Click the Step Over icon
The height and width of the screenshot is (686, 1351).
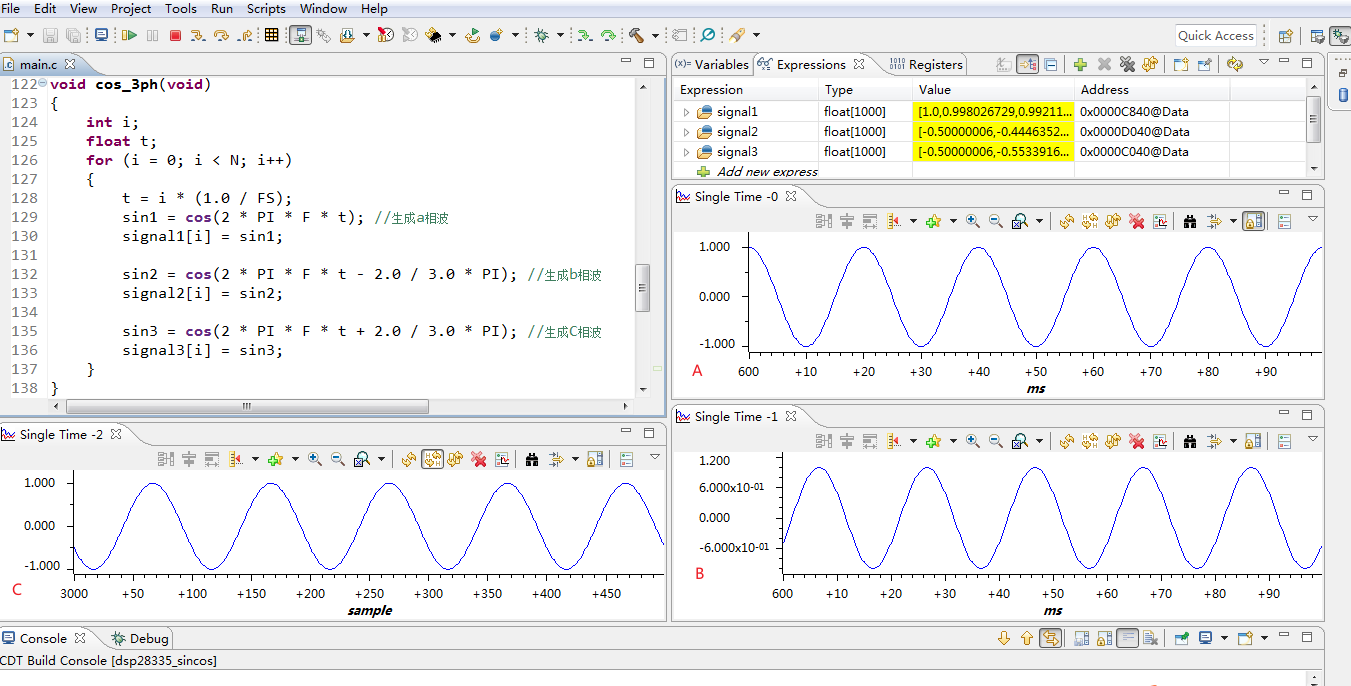tap(221, 35)
